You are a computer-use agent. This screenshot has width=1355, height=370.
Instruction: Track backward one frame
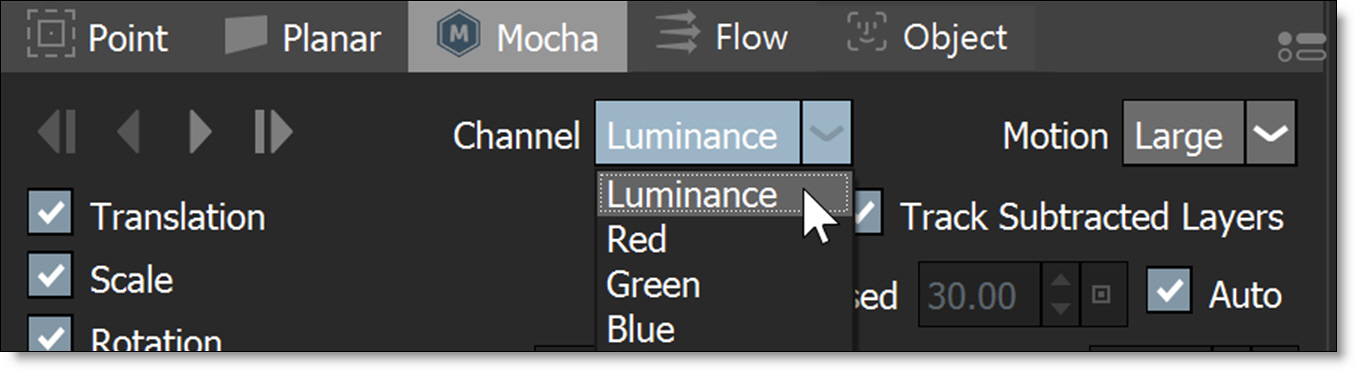point(128,133)
